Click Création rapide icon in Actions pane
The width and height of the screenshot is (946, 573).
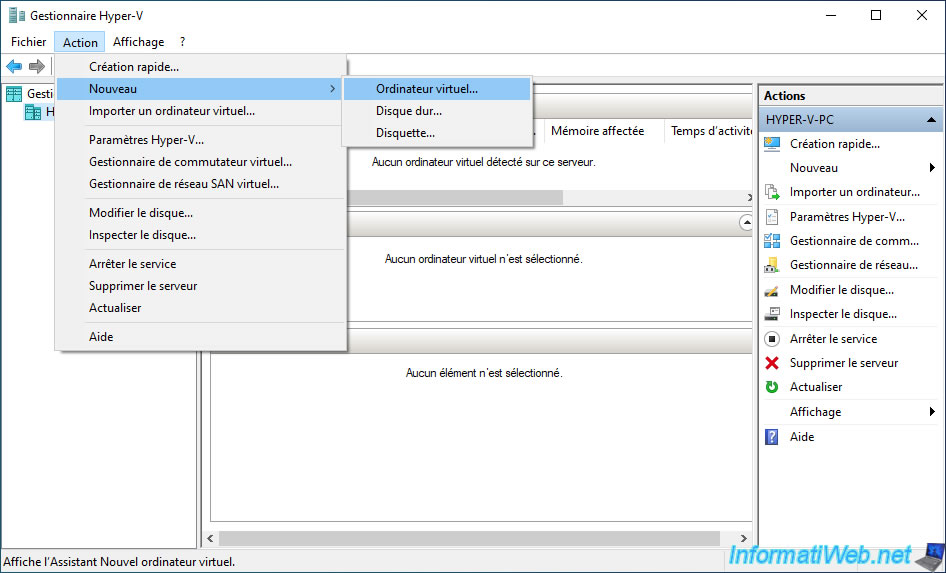tap(772, 144)
